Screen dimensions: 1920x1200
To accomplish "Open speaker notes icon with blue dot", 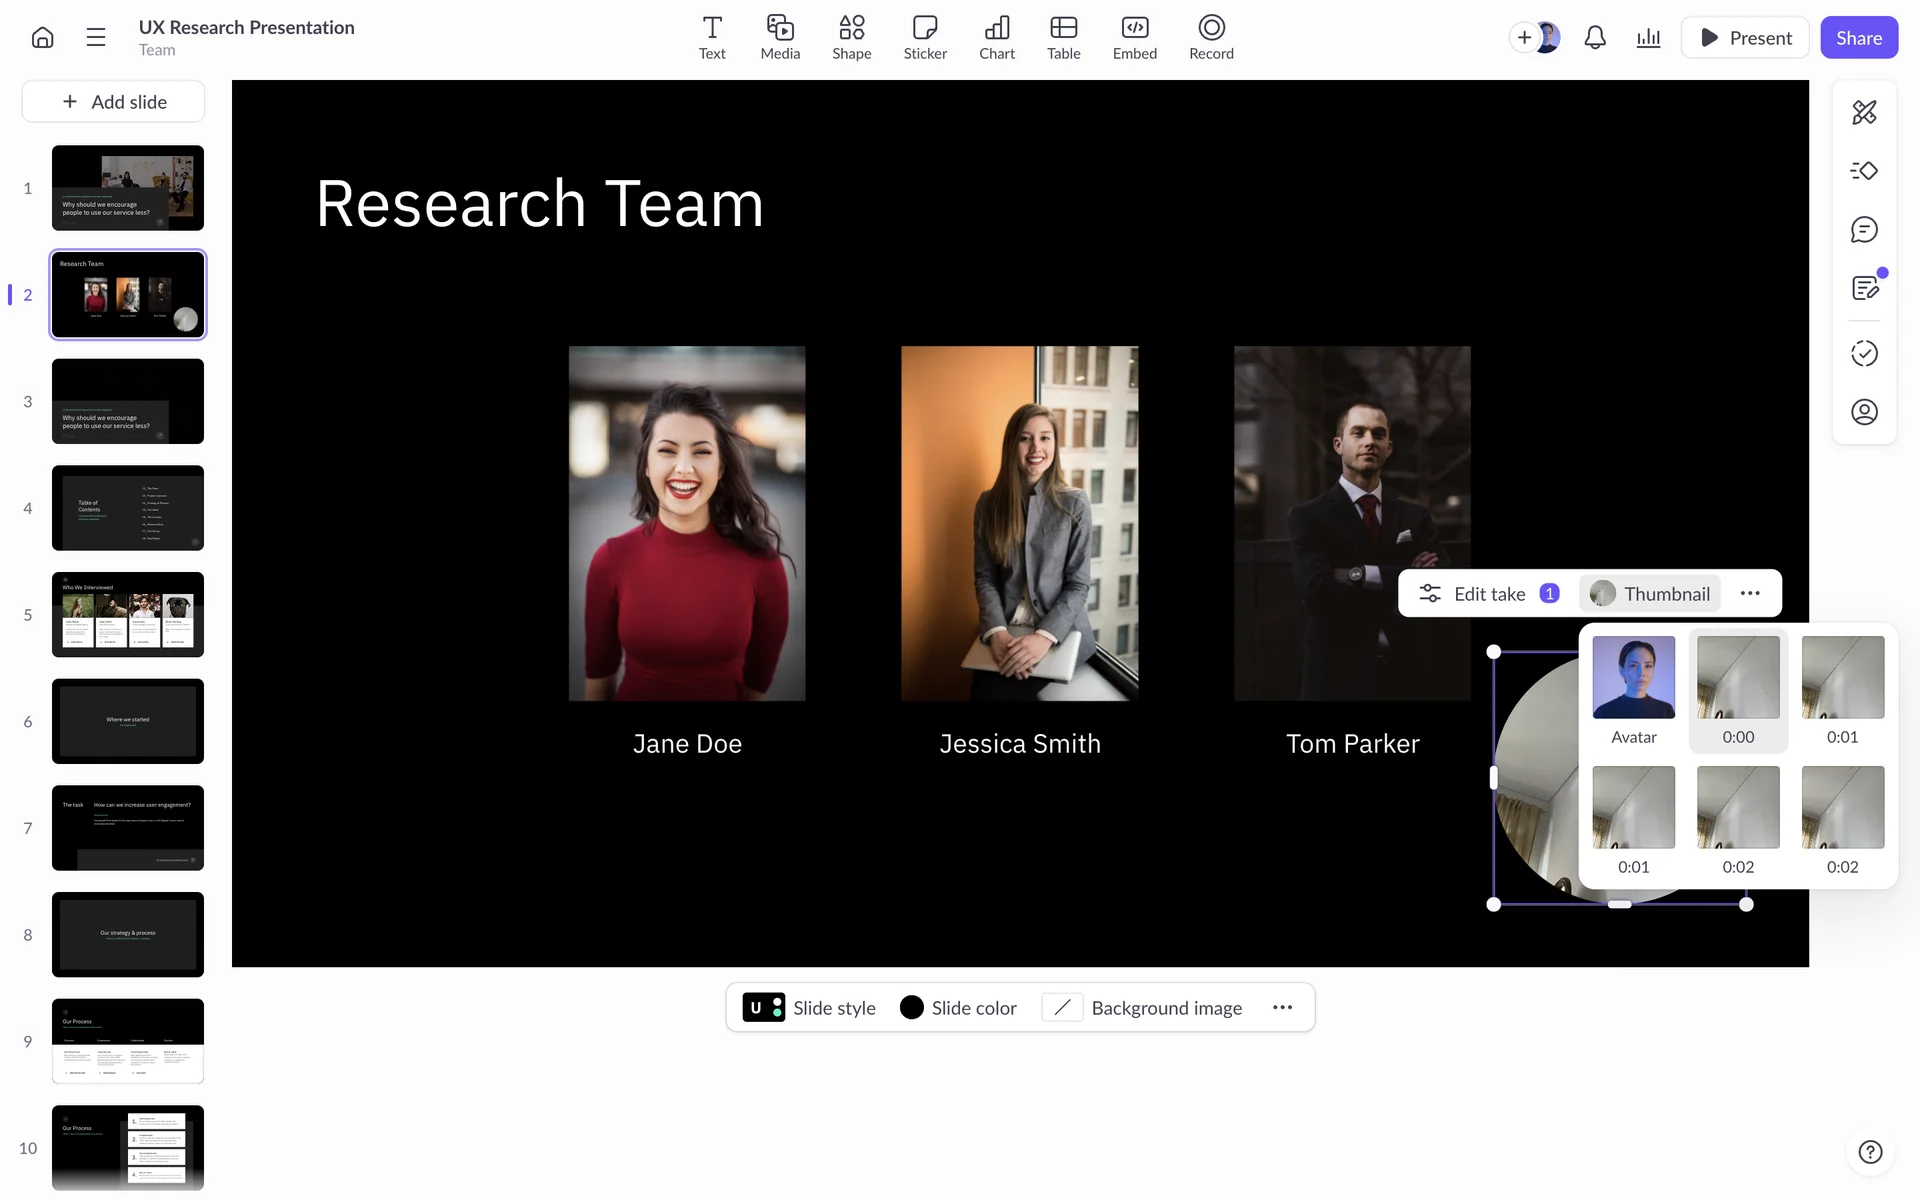I will 1864,289.
